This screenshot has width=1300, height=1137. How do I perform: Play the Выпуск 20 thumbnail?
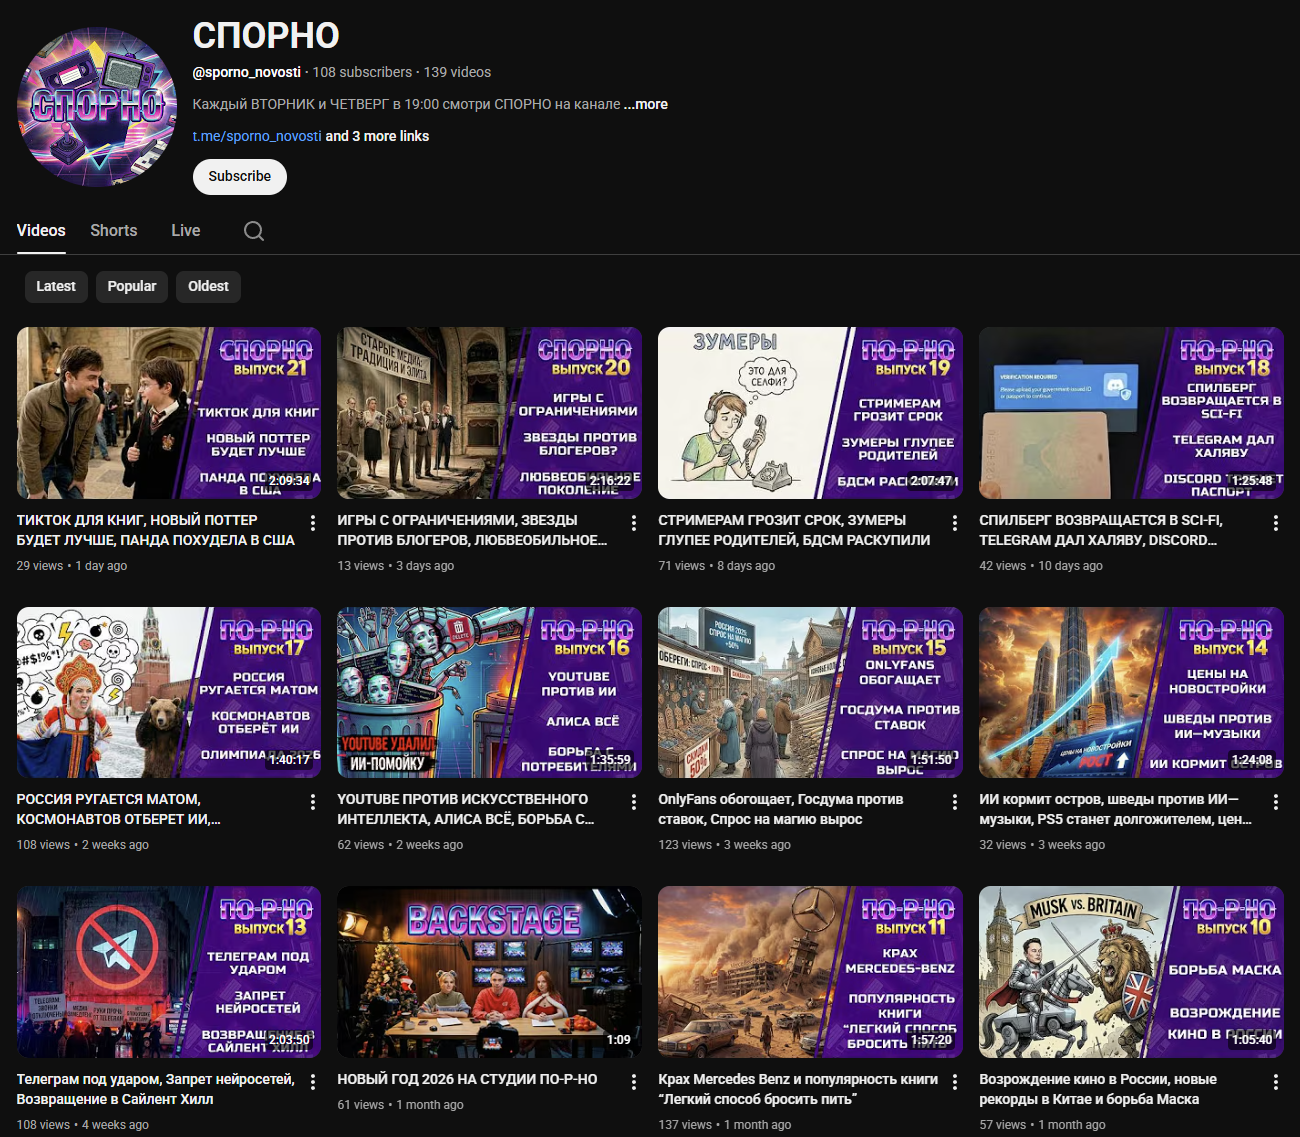point(490,413)
